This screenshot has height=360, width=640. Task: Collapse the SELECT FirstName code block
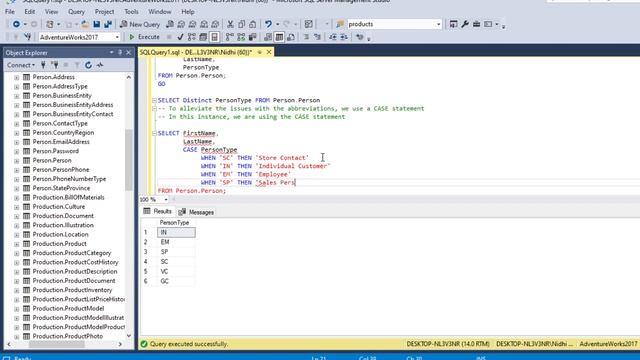pos(154,133)
